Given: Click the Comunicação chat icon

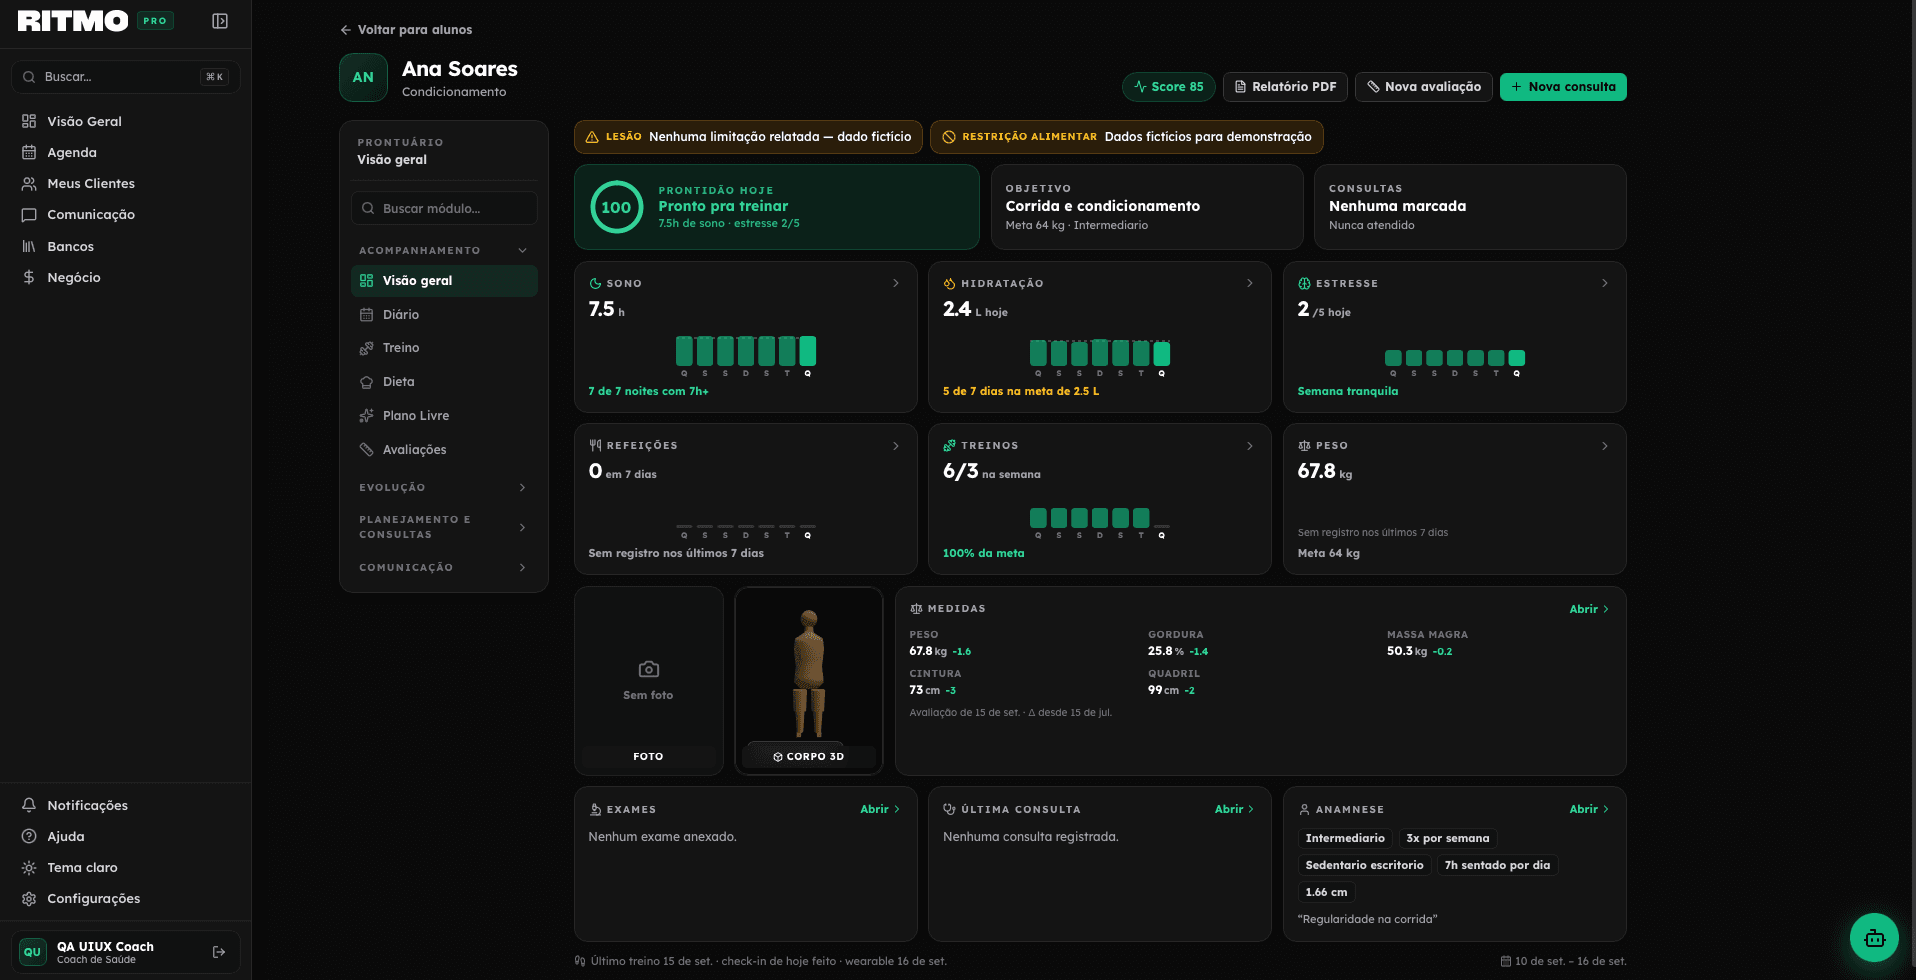Looking at the screenshot, I should pos(29,214).
